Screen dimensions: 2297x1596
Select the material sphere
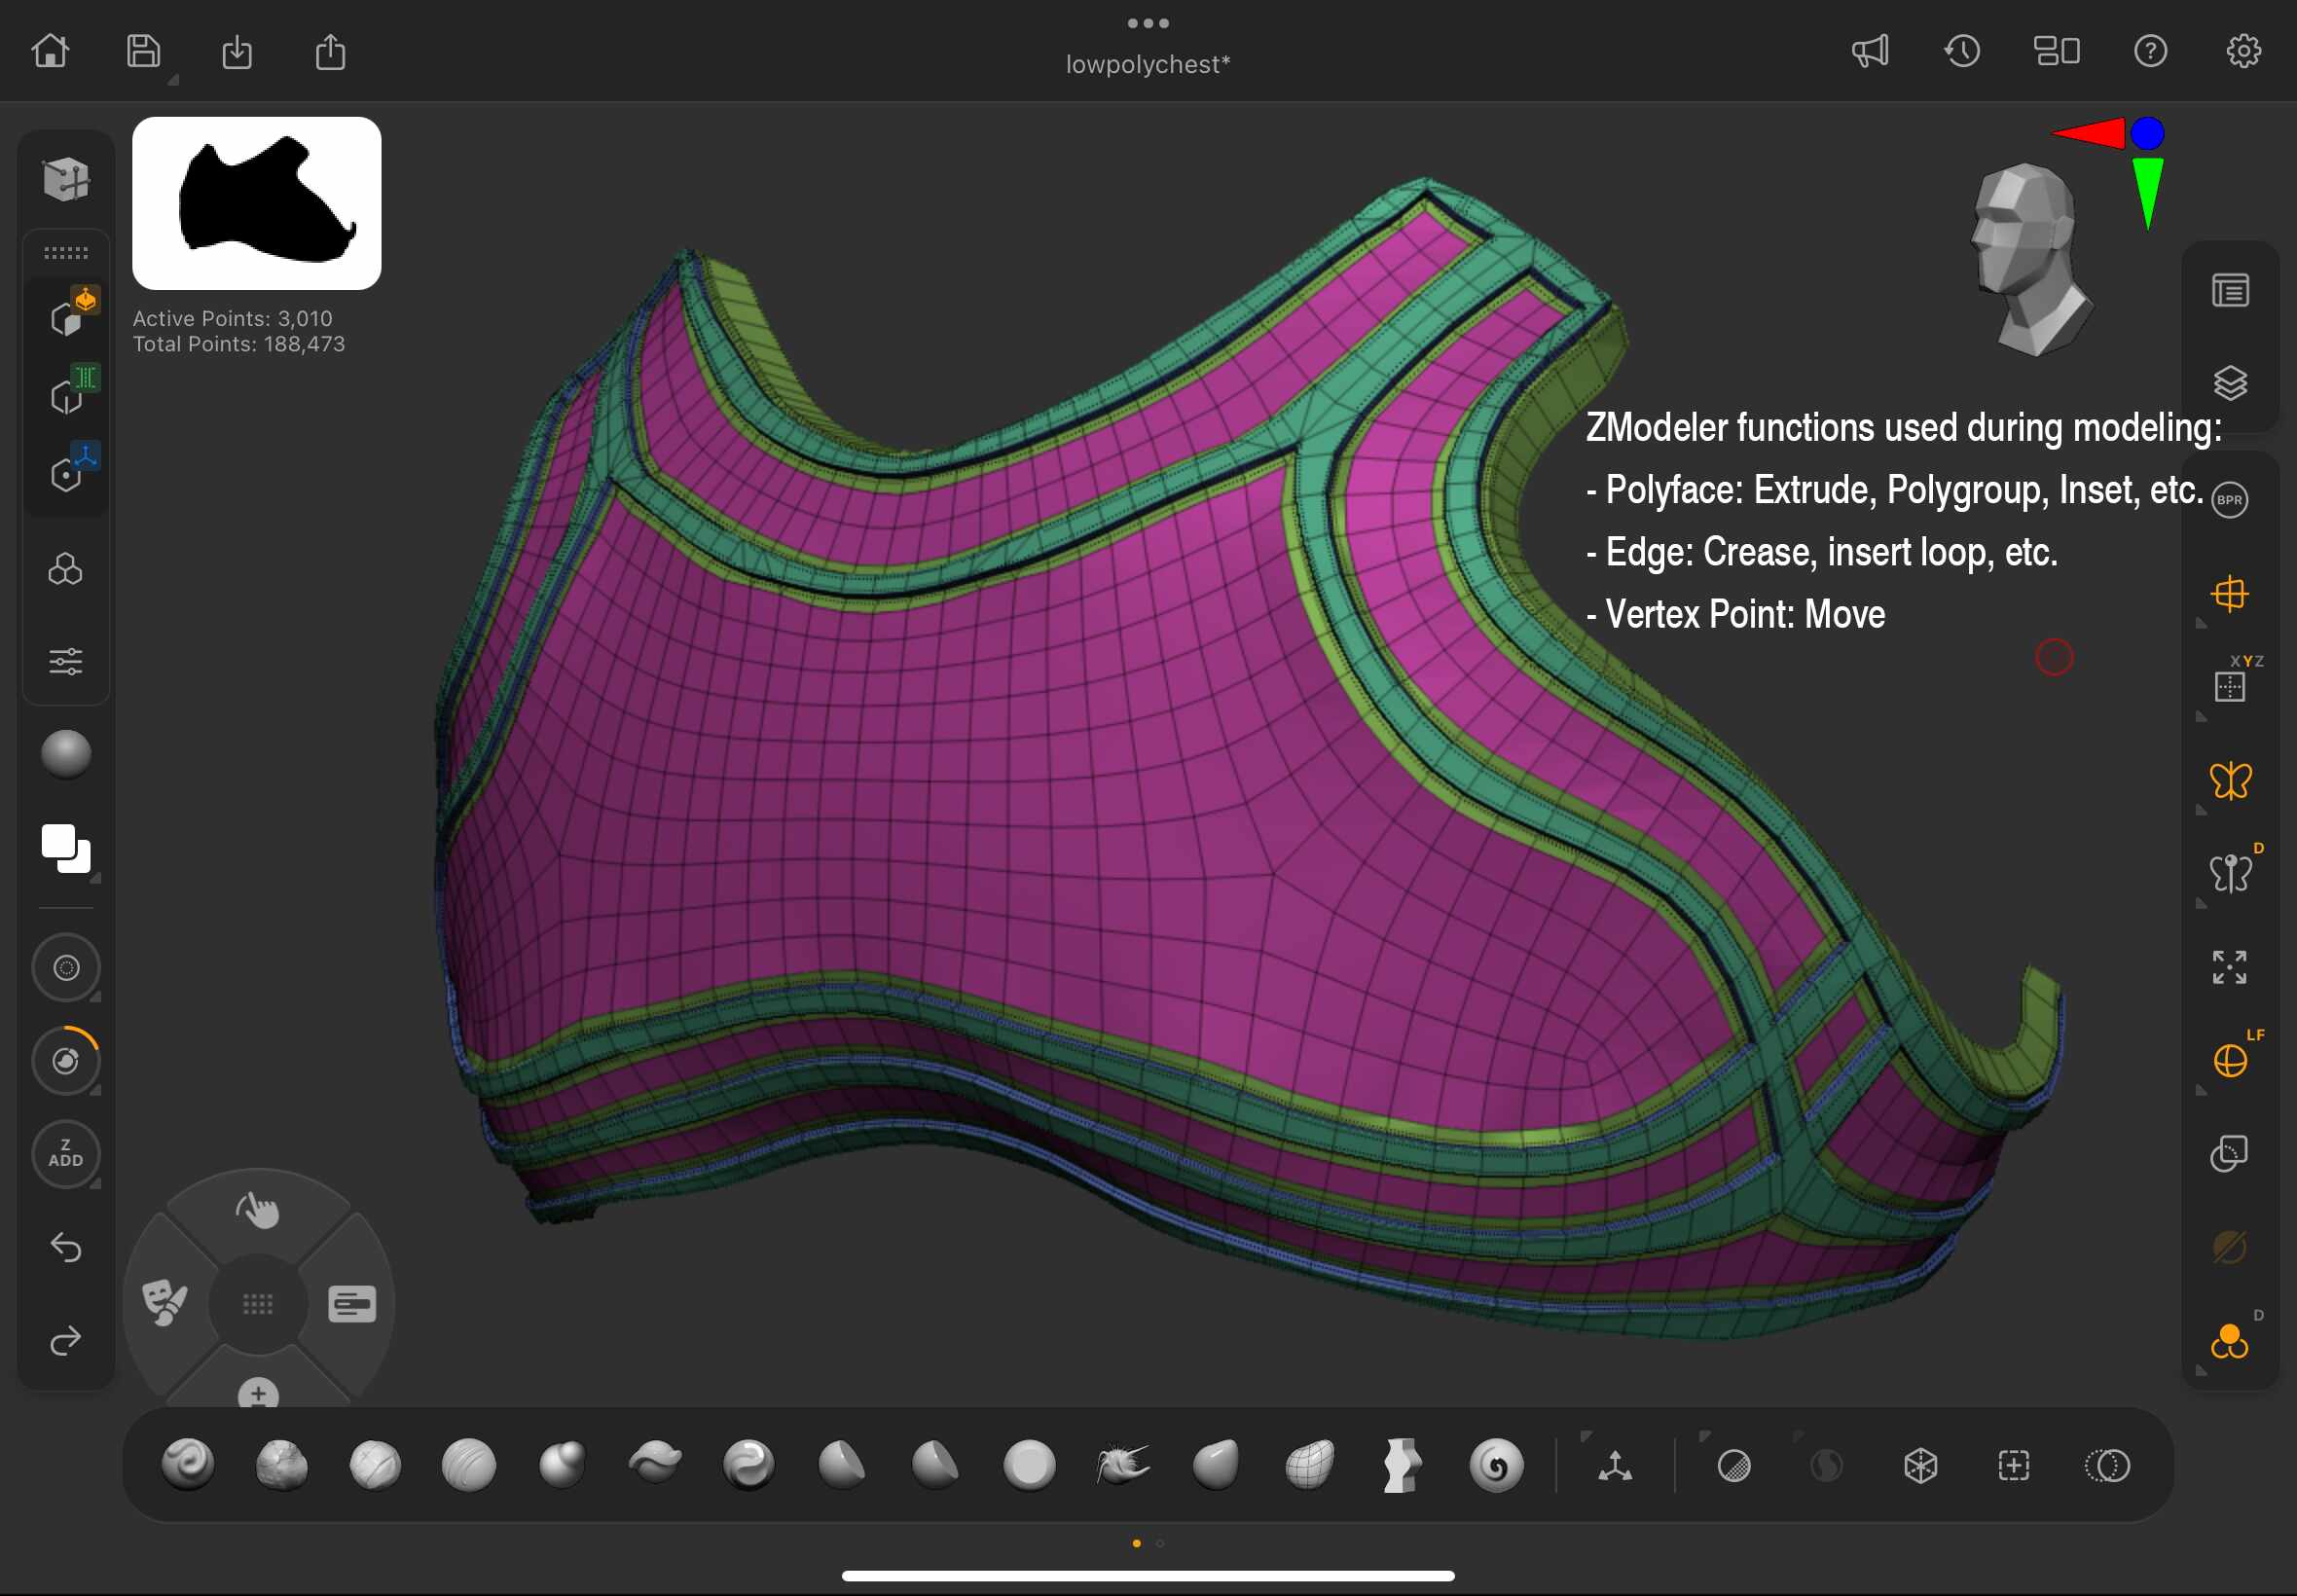[x=66, y=754]
